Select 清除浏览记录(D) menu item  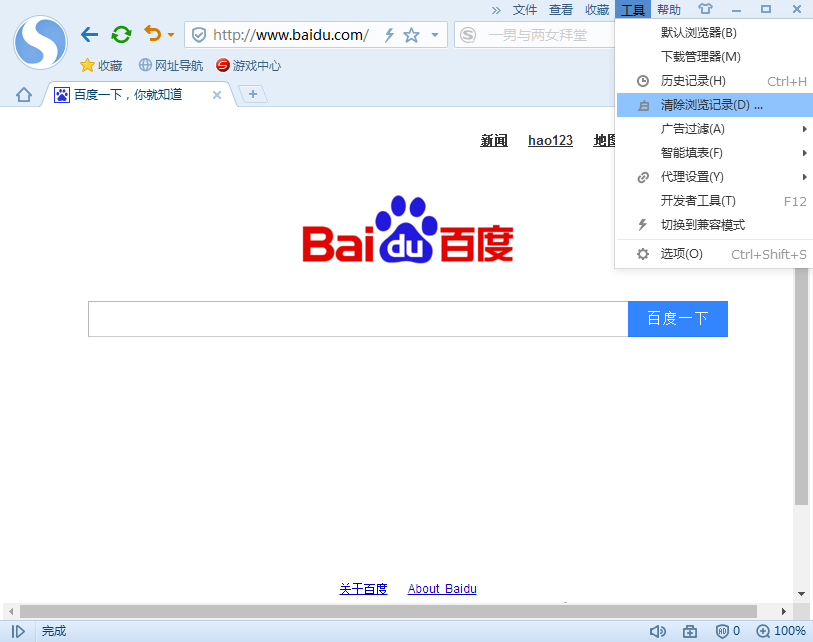714,105
